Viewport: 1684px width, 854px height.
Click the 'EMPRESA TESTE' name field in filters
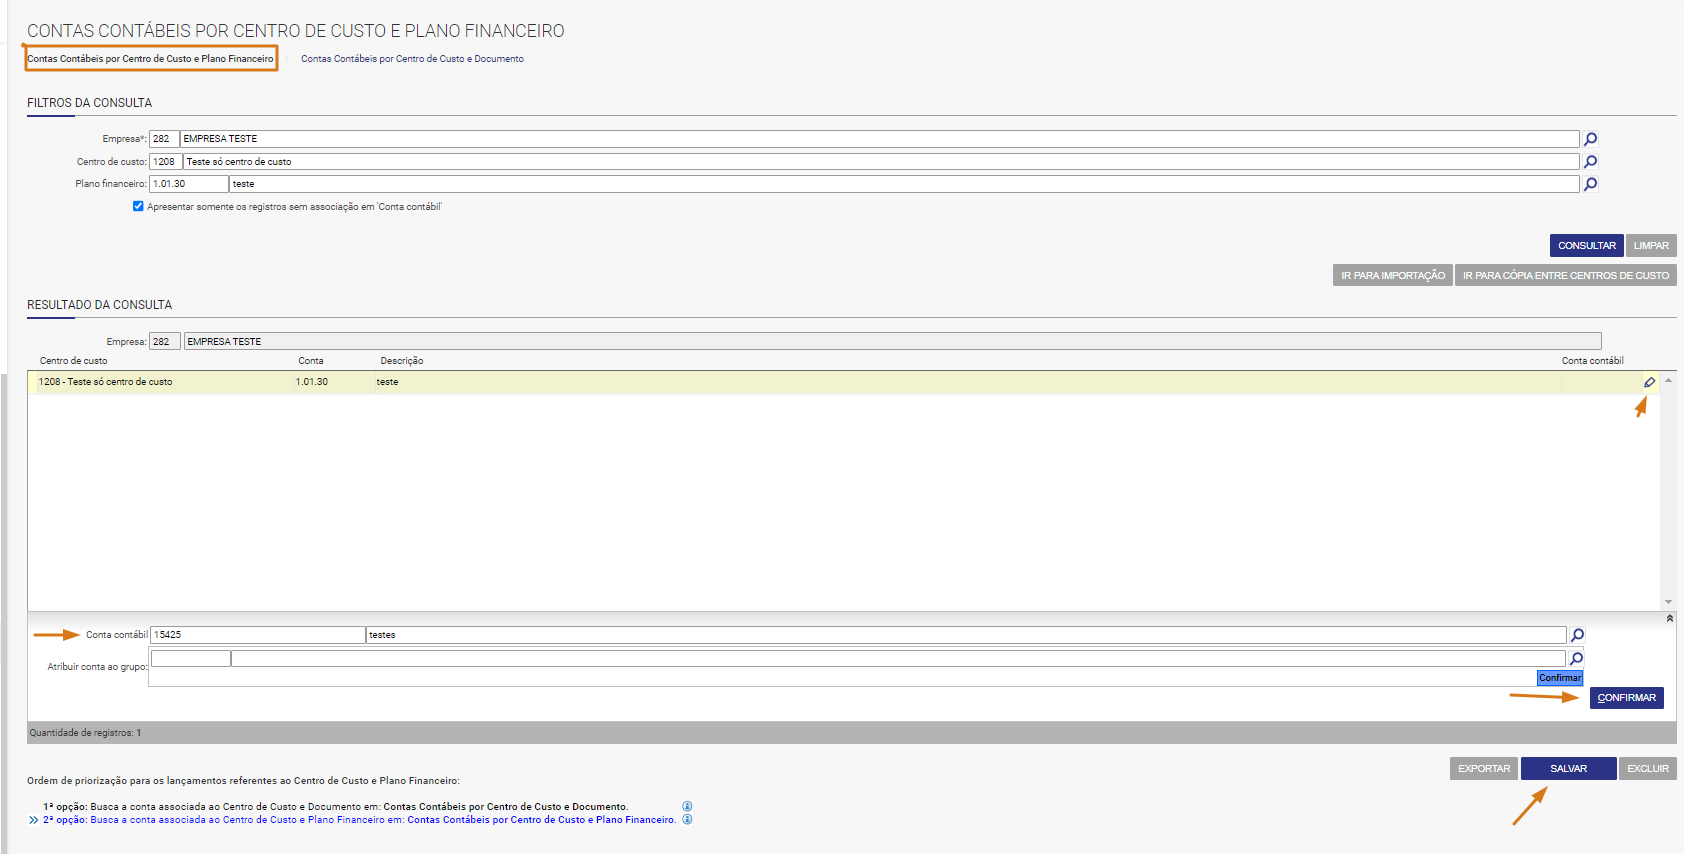tap(880, 139)
